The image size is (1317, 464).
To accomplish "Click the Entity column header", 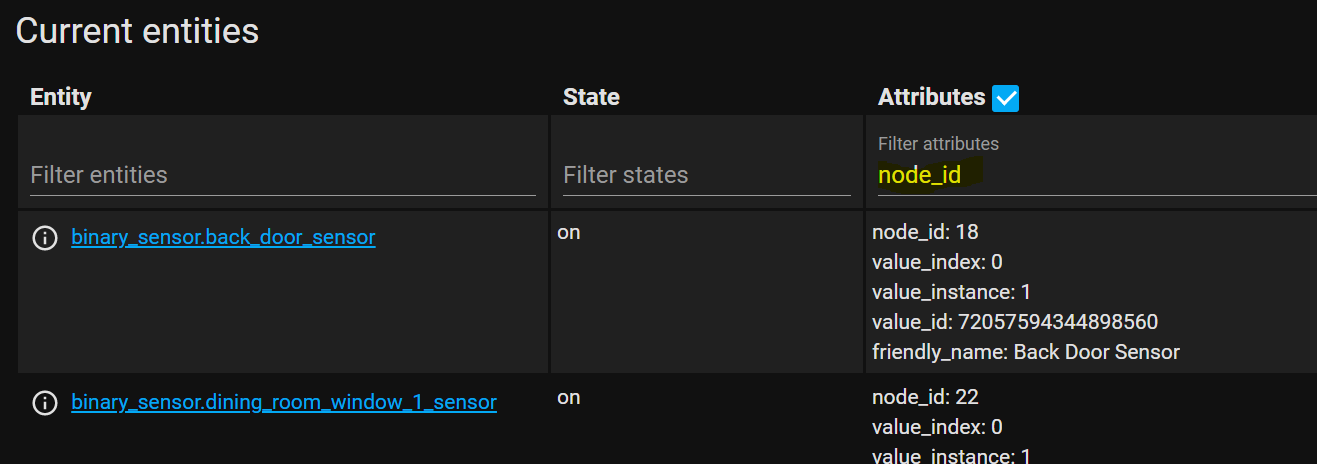I will coord(61,97).
